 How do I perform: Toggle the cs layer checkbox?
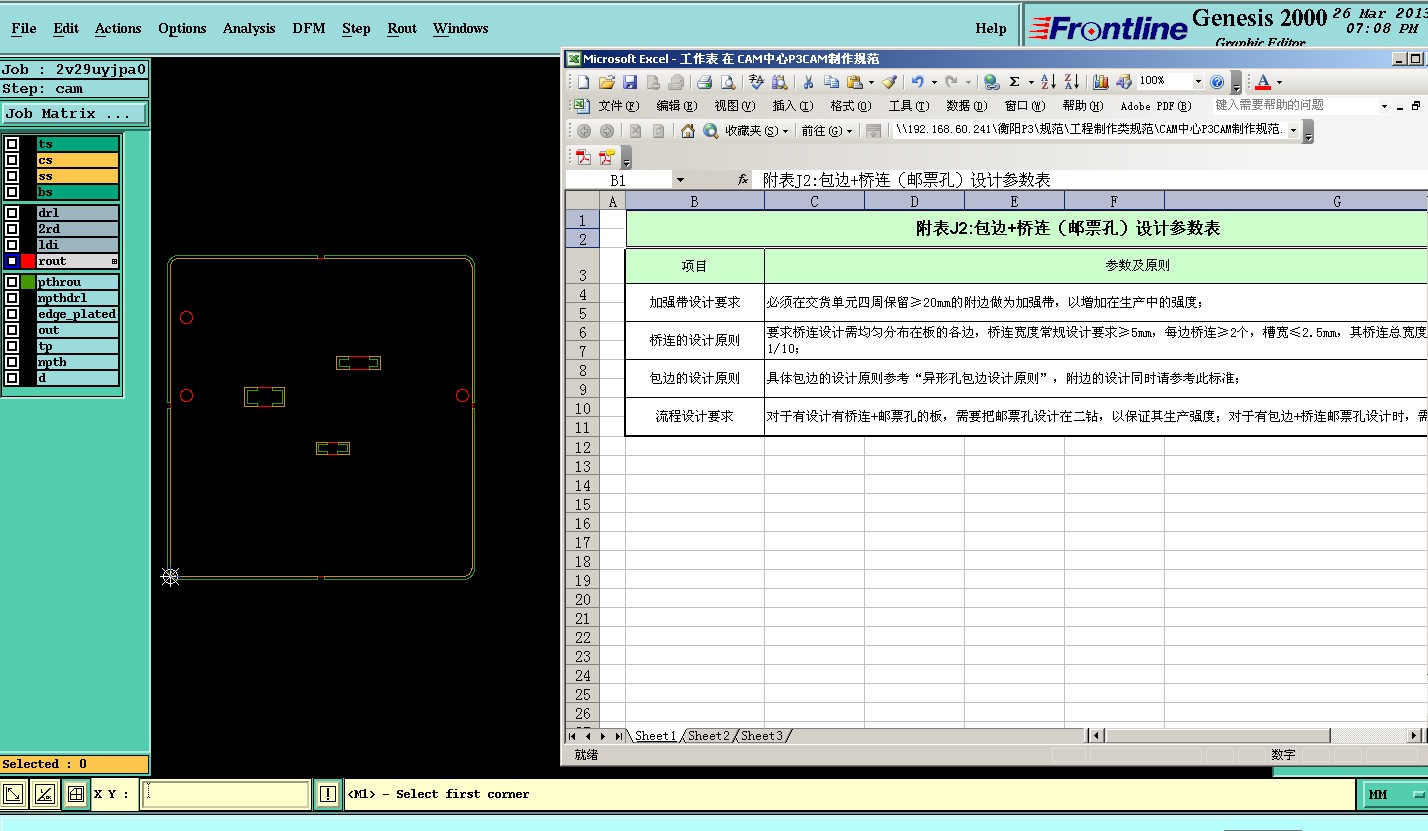(12, 160)
